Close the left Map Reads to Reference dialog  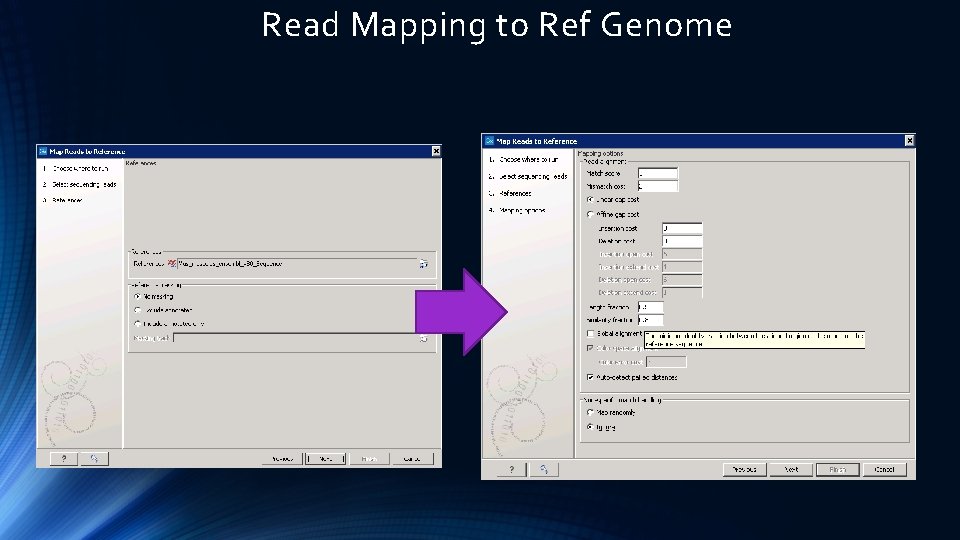(x=436, y=151)
